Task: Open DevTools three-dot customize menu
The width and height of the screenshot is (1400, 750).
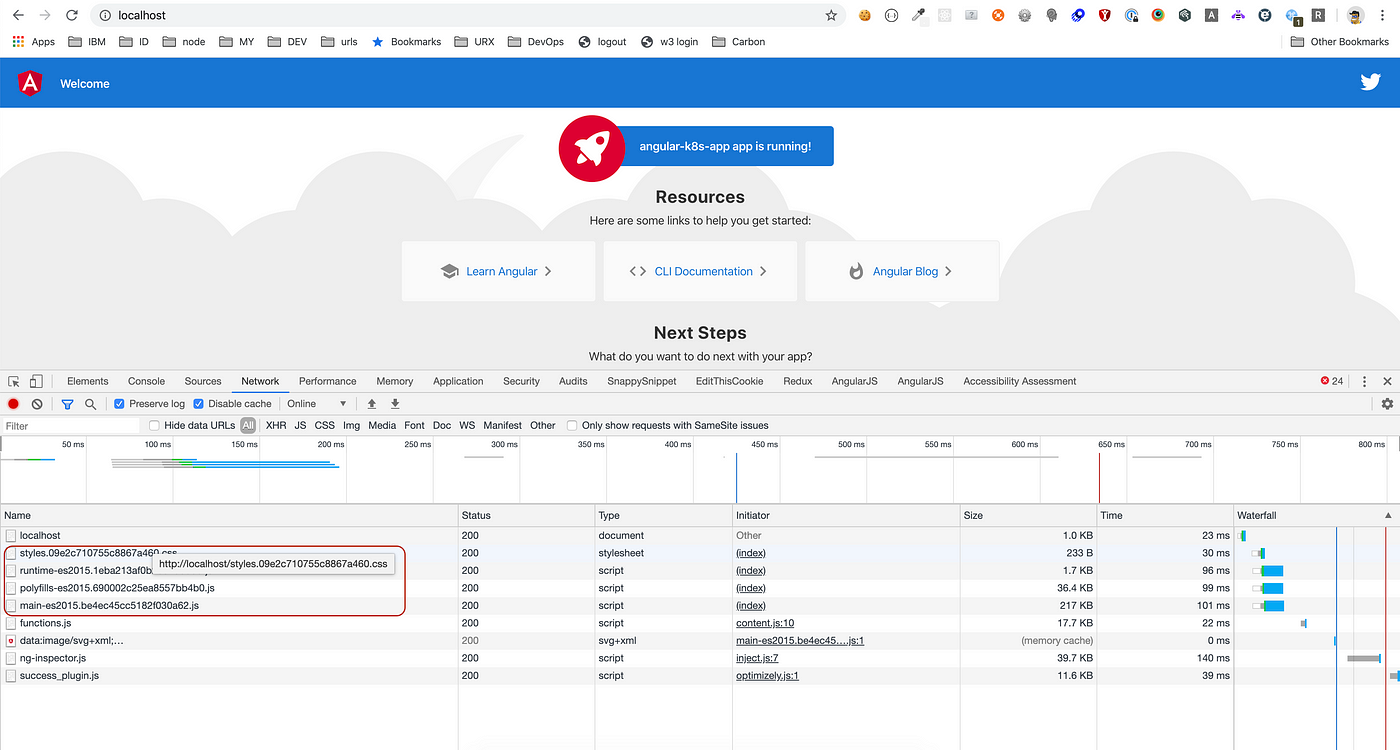Action: (1365, 381)
